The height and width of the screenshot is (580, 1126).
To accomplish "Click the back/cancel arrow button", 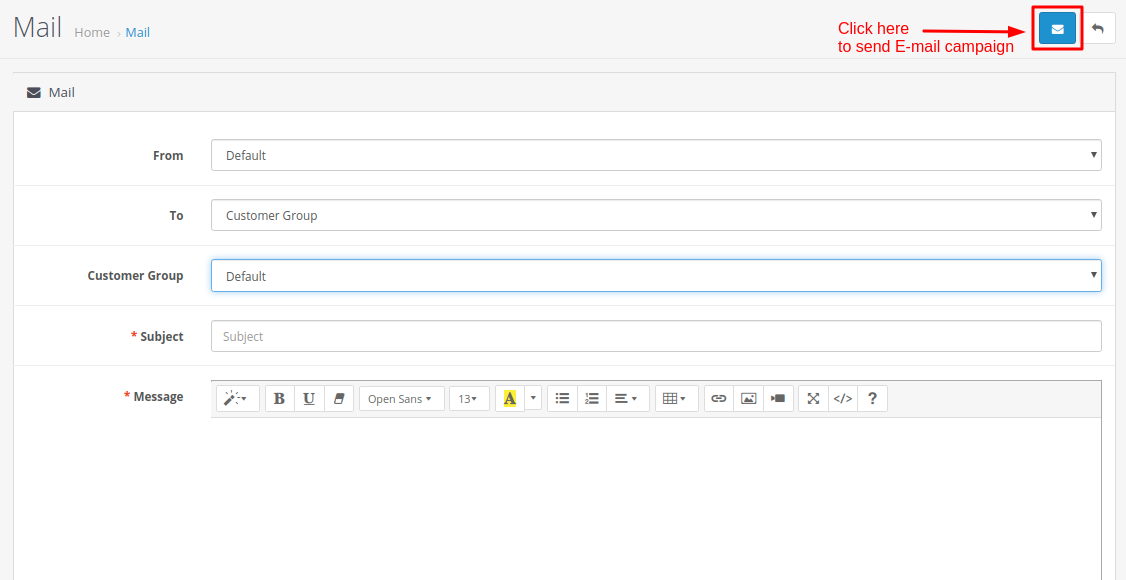I will coord(1098,28).
